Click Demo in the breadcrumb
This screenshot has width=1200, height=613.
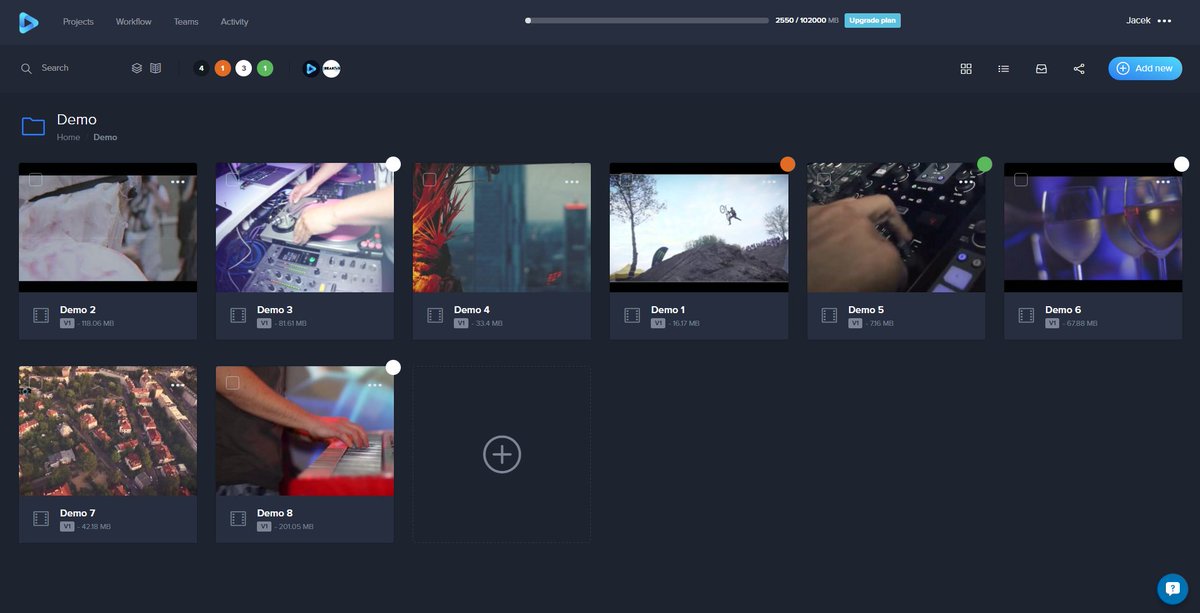105,137
